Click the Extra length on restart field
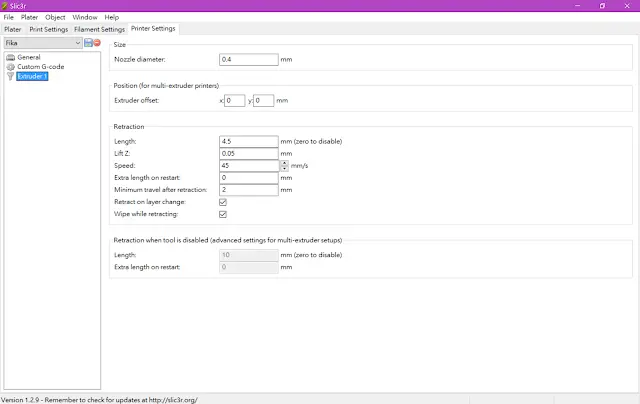640x404 pixels. (x=249, y=178)
